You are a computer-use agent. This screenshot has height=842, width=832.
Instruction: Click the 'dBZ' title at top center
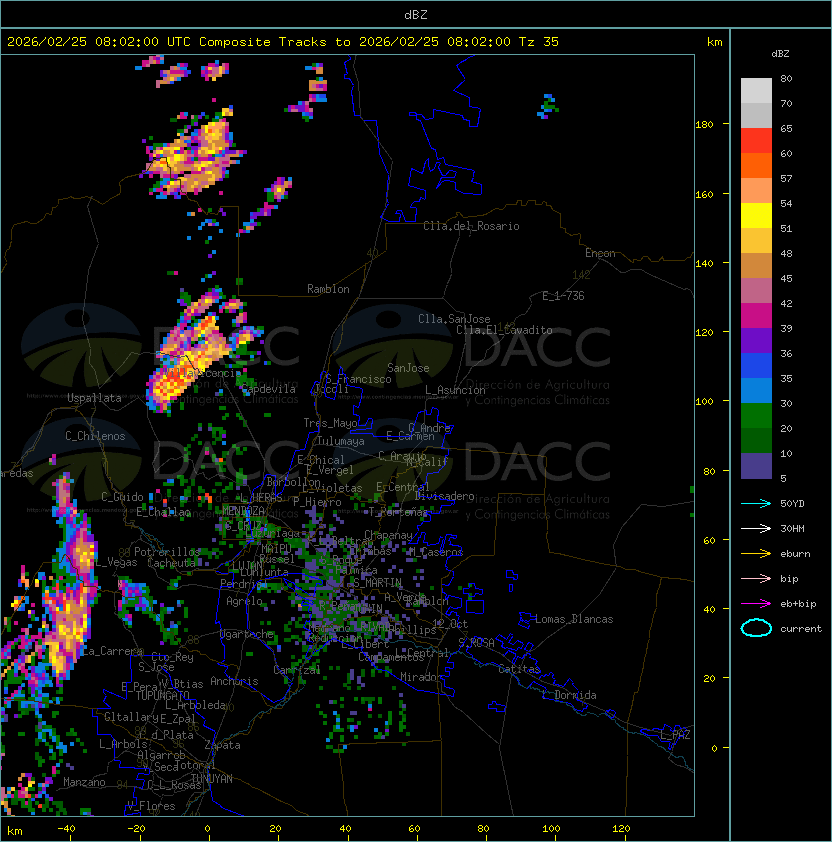[x=416, y=14]
